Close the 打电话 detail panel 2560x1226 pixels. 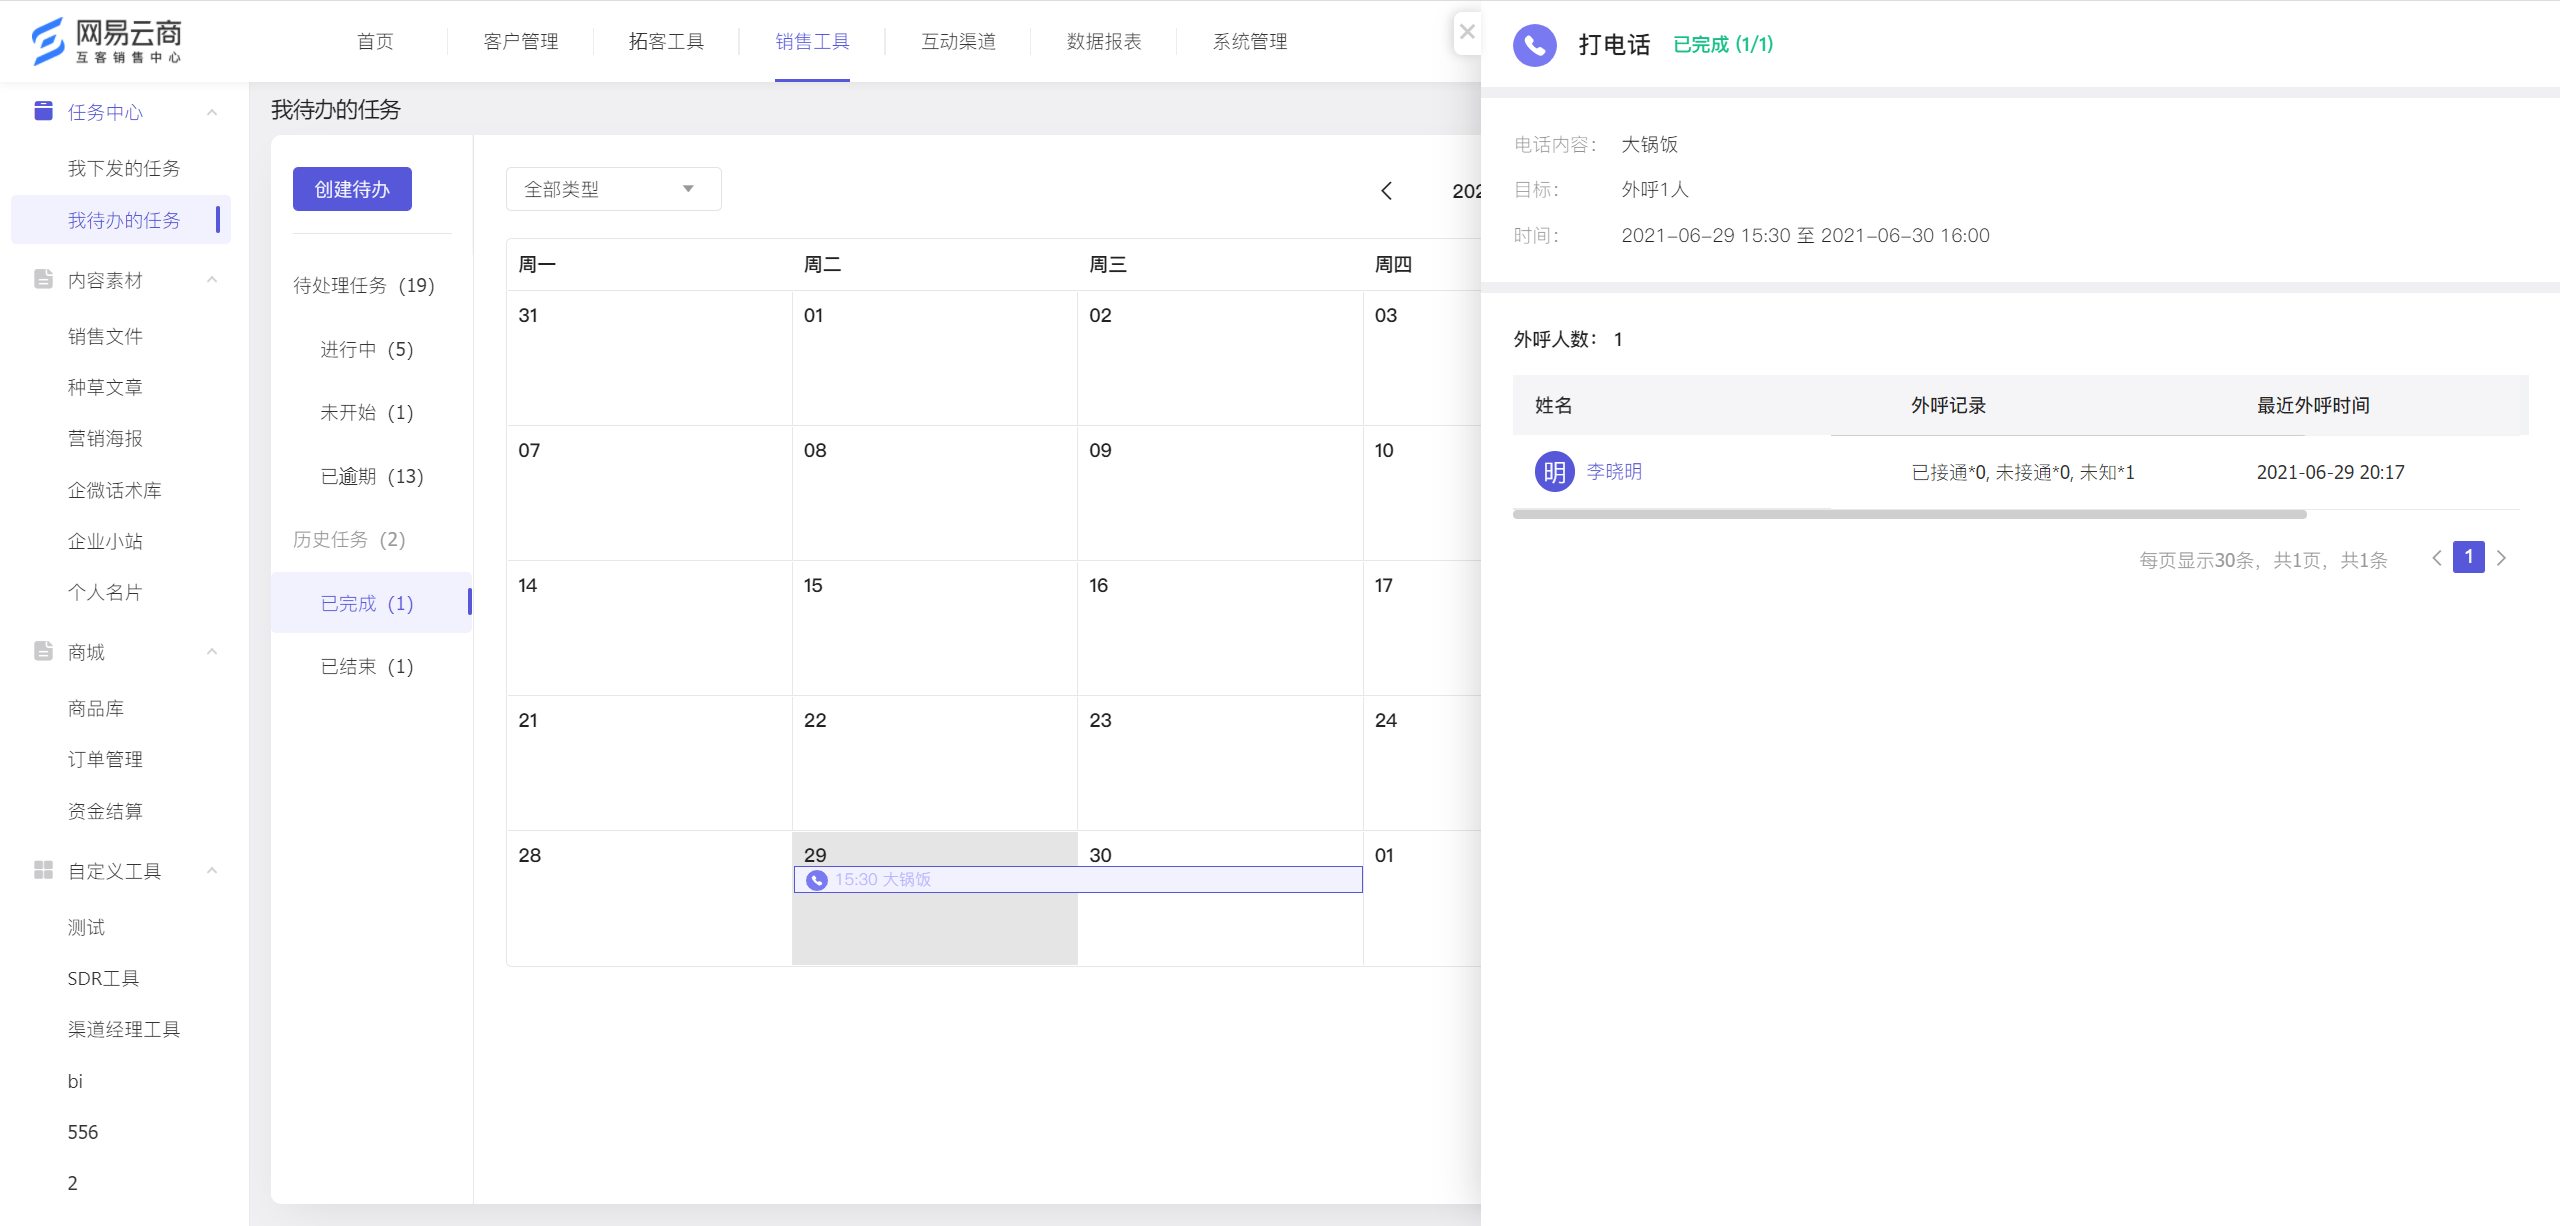tap(1467, 32)
